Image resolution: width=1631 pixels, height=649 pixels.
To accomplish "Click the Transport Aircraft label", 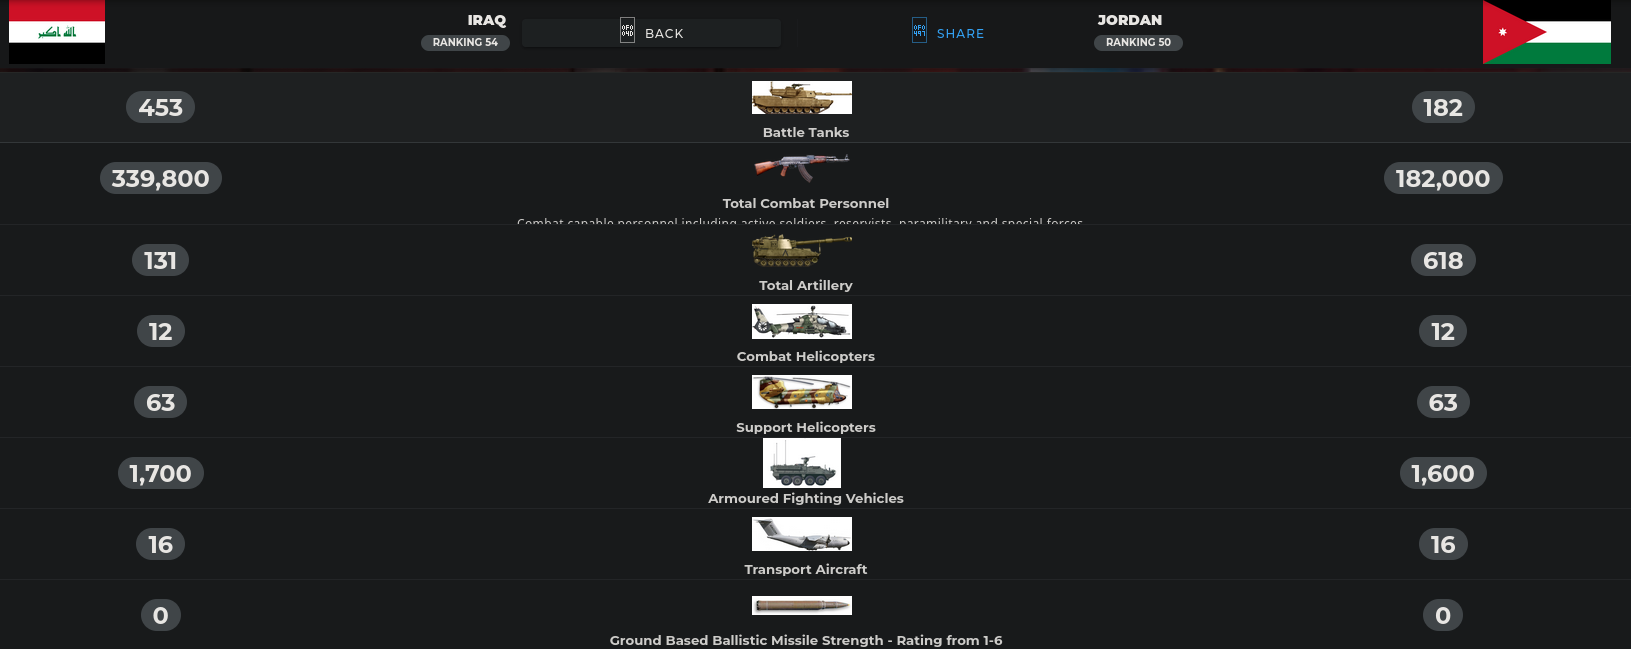I will 806,569.
